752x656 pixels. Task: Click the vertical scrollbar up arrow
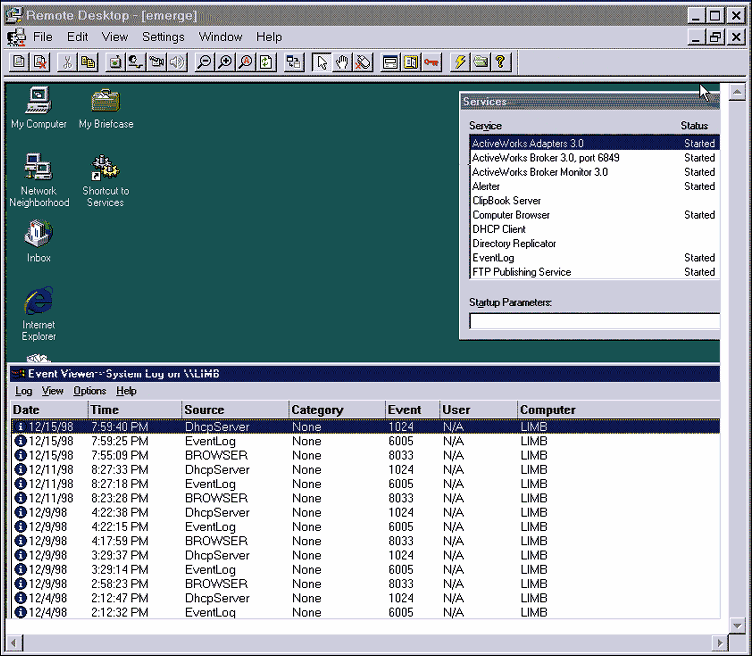click(737, 92)
